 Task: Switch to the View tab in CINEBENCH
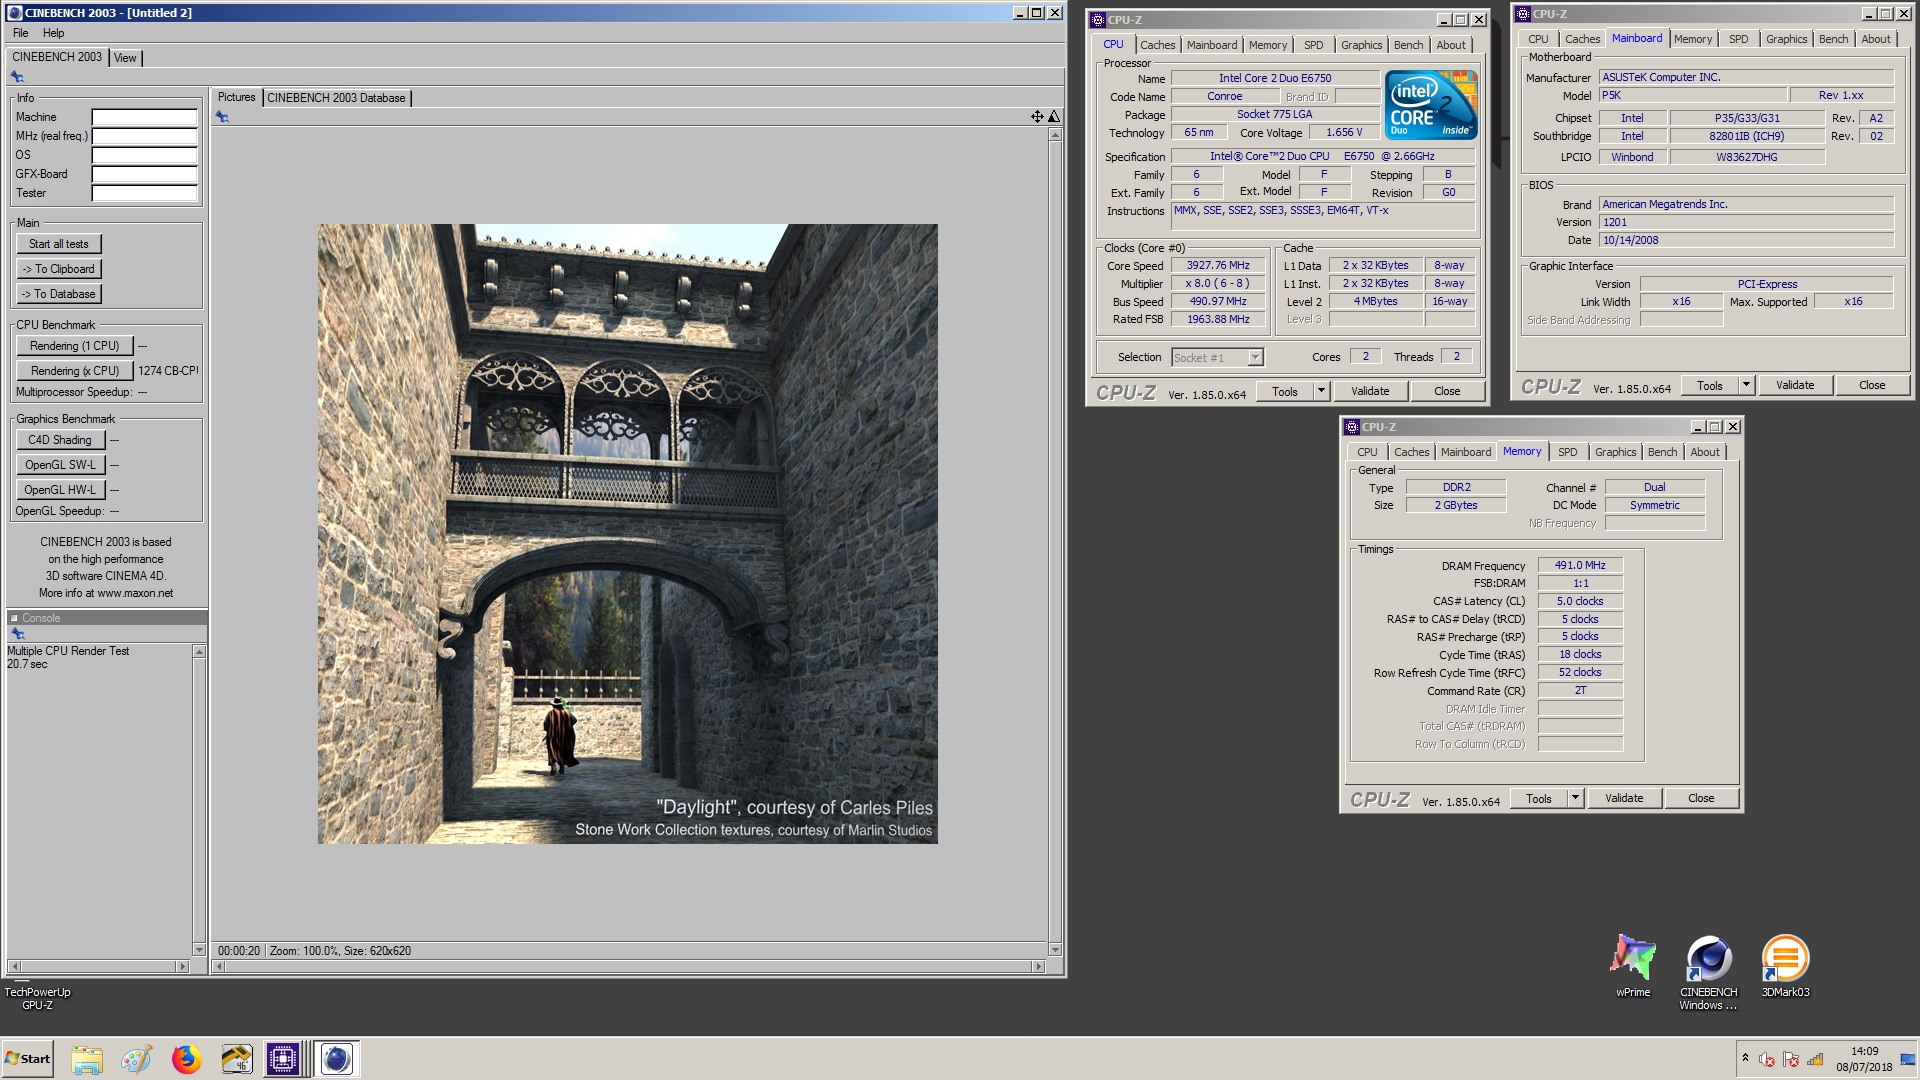pos(125,58)
